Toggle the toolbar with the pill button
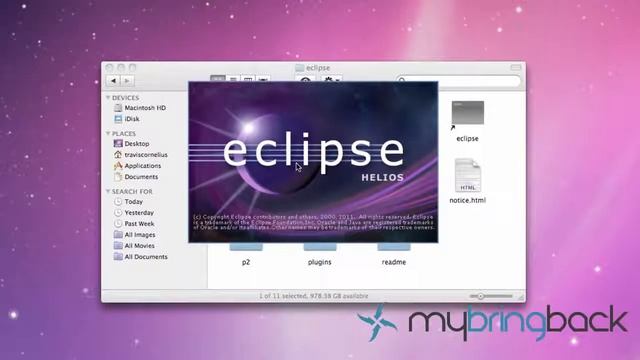The height and width of the screenshot is (360, 640). [x=516, y=67]
